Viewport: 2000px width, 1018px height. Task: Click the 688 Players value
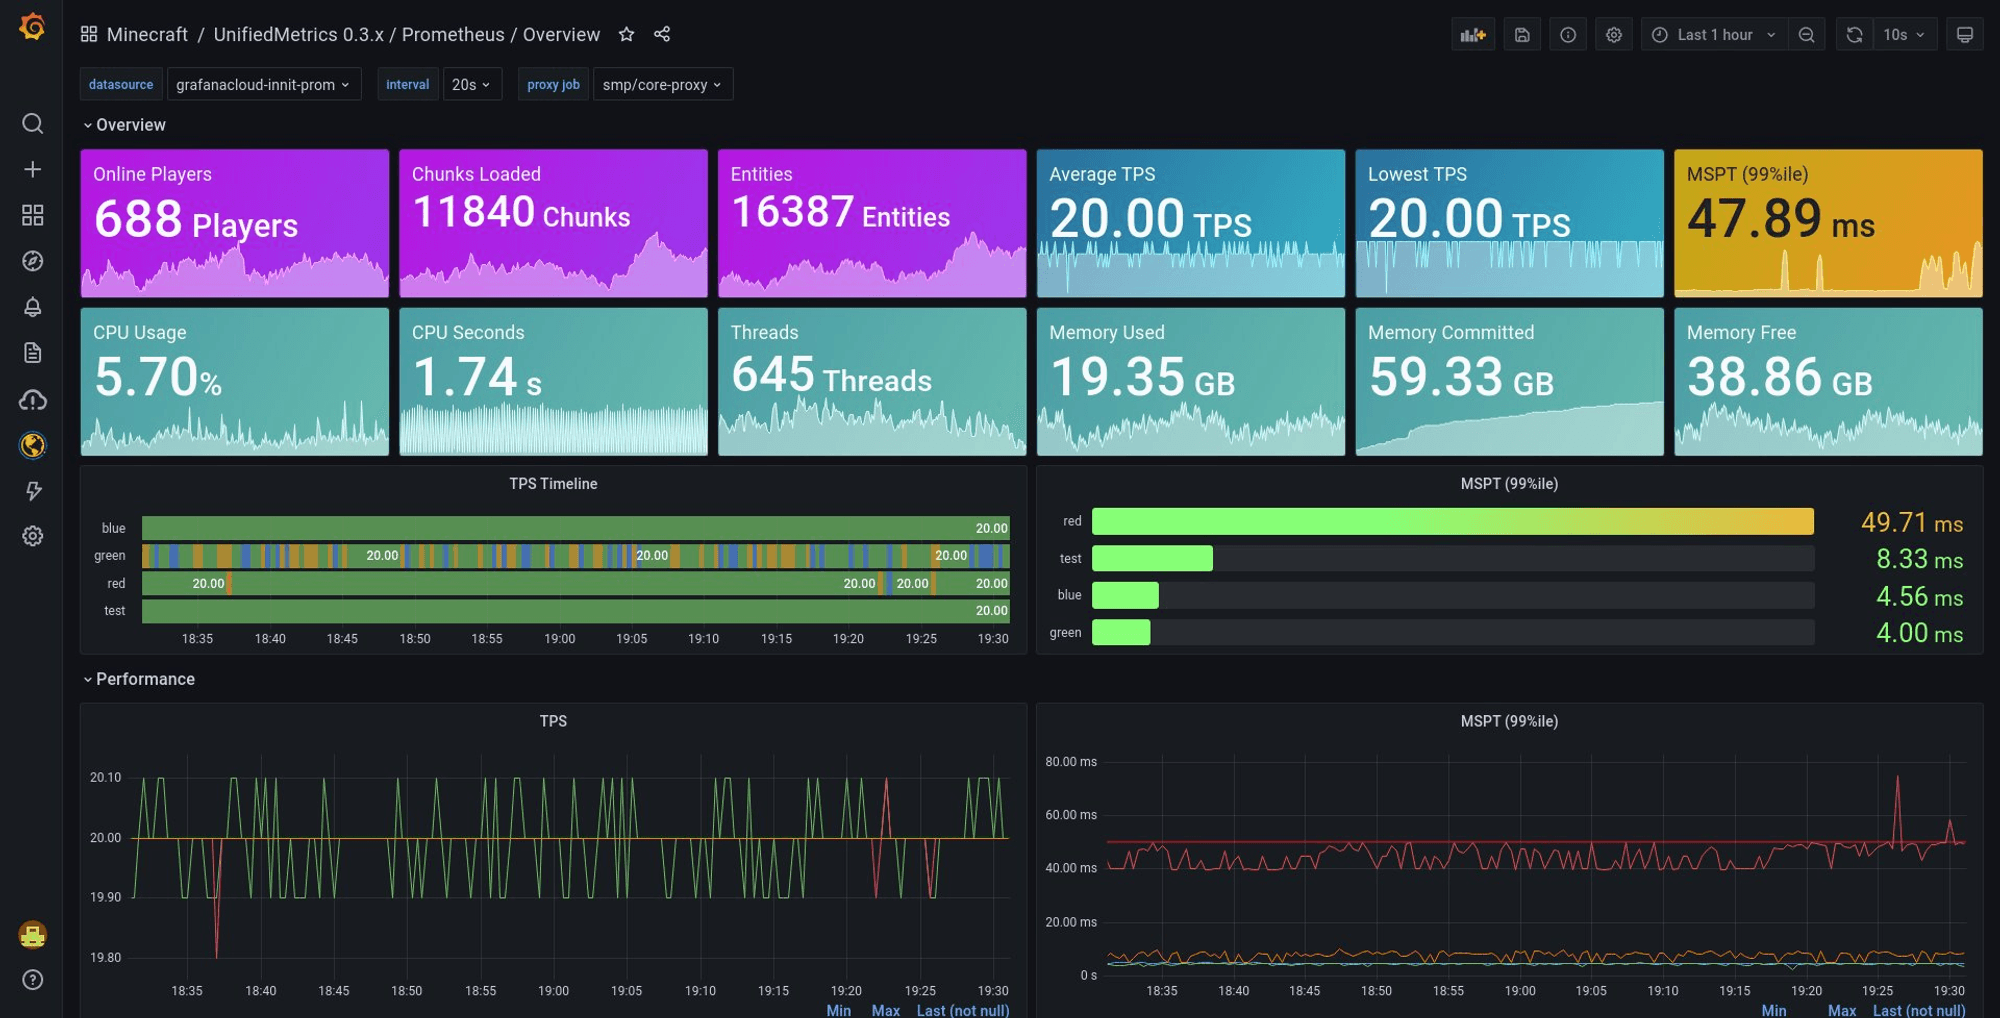click(196, 220)
